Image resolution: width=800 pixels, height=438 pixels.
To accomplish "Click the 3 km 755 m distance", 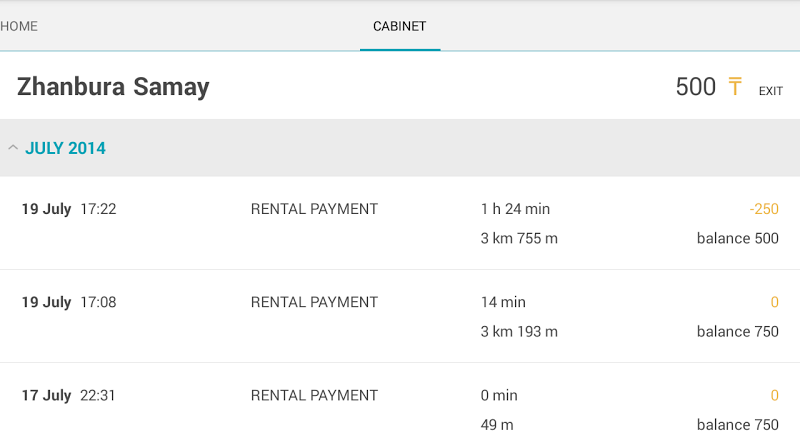I will point(519,238).
